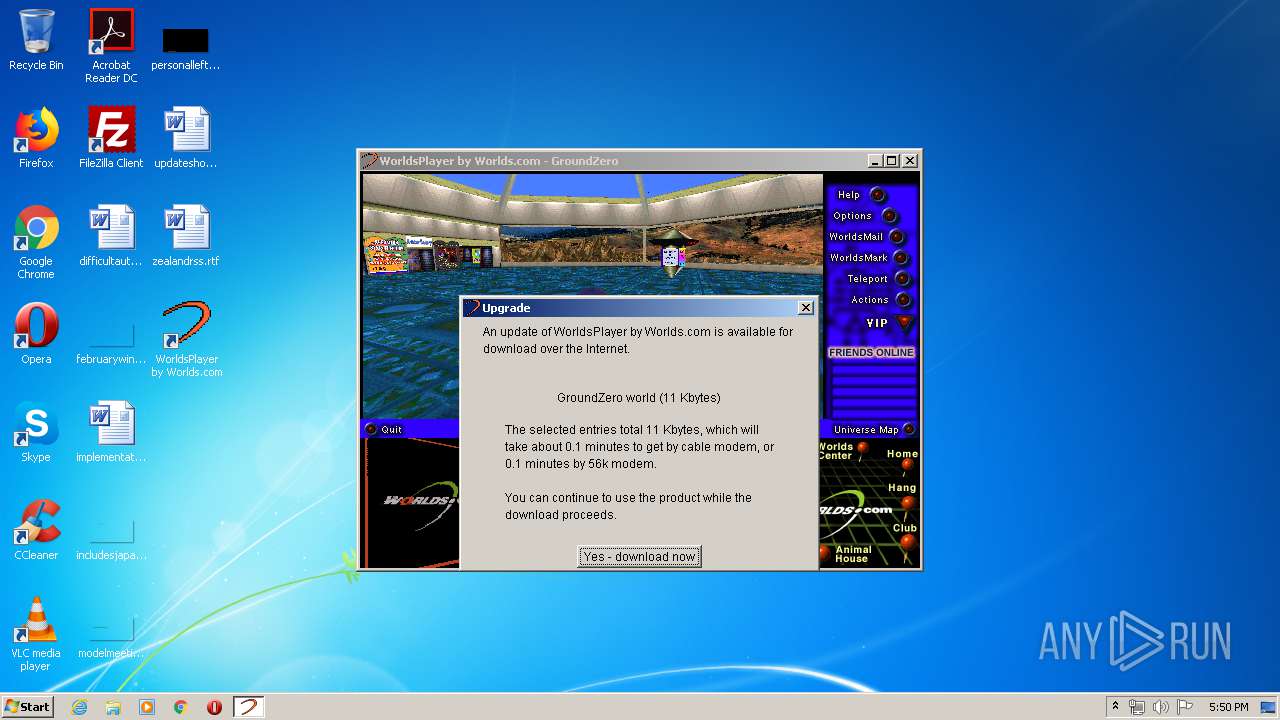Open the volume speaker tray icon

[1161, 707]
